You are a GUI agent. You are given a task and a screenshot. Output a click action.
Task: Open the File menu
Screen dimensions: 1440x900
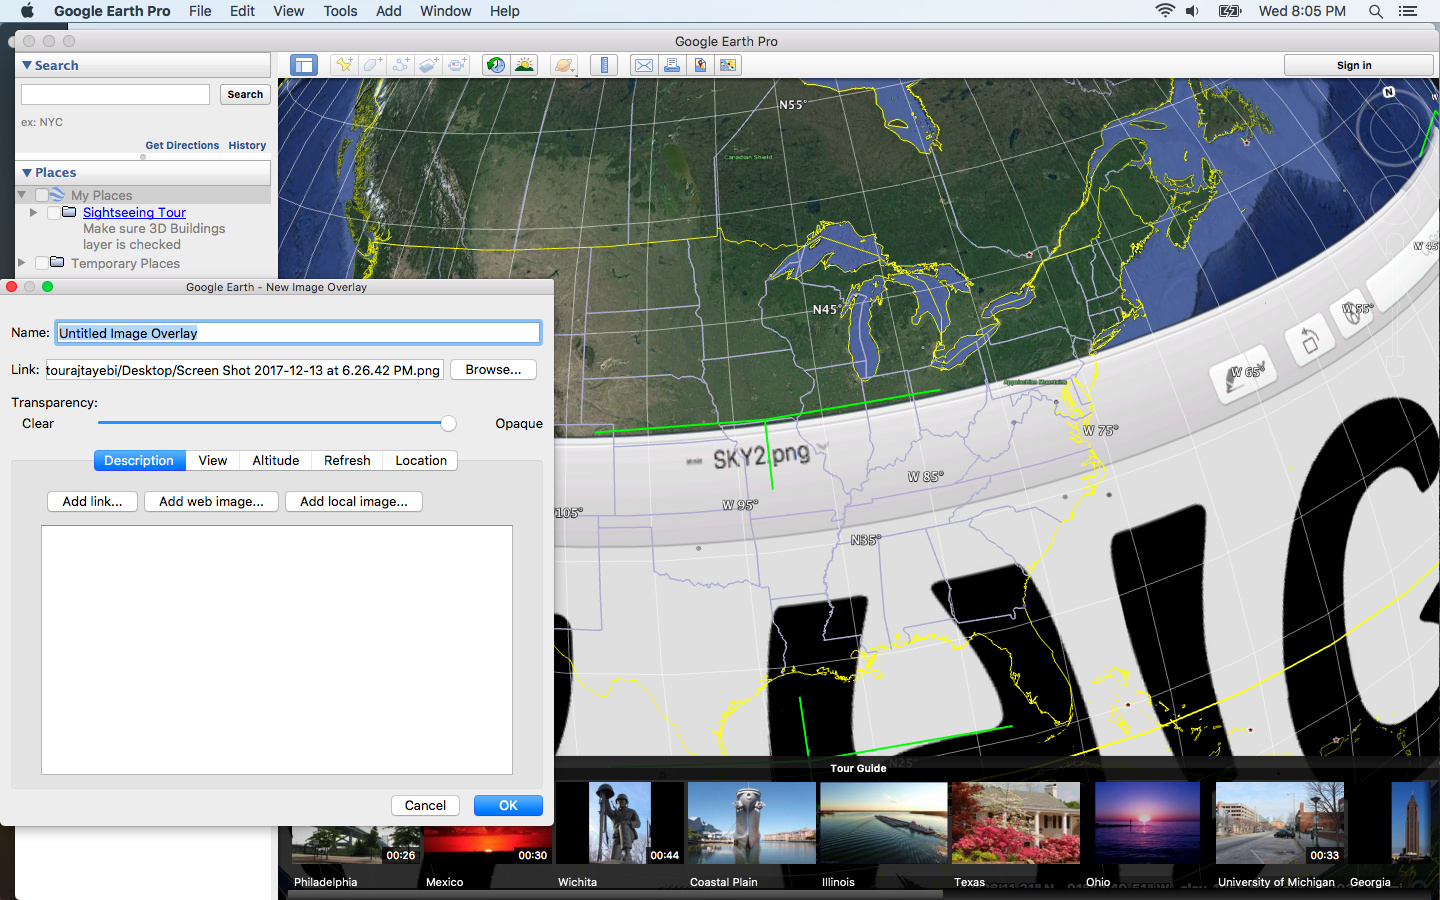pos(200,11)
